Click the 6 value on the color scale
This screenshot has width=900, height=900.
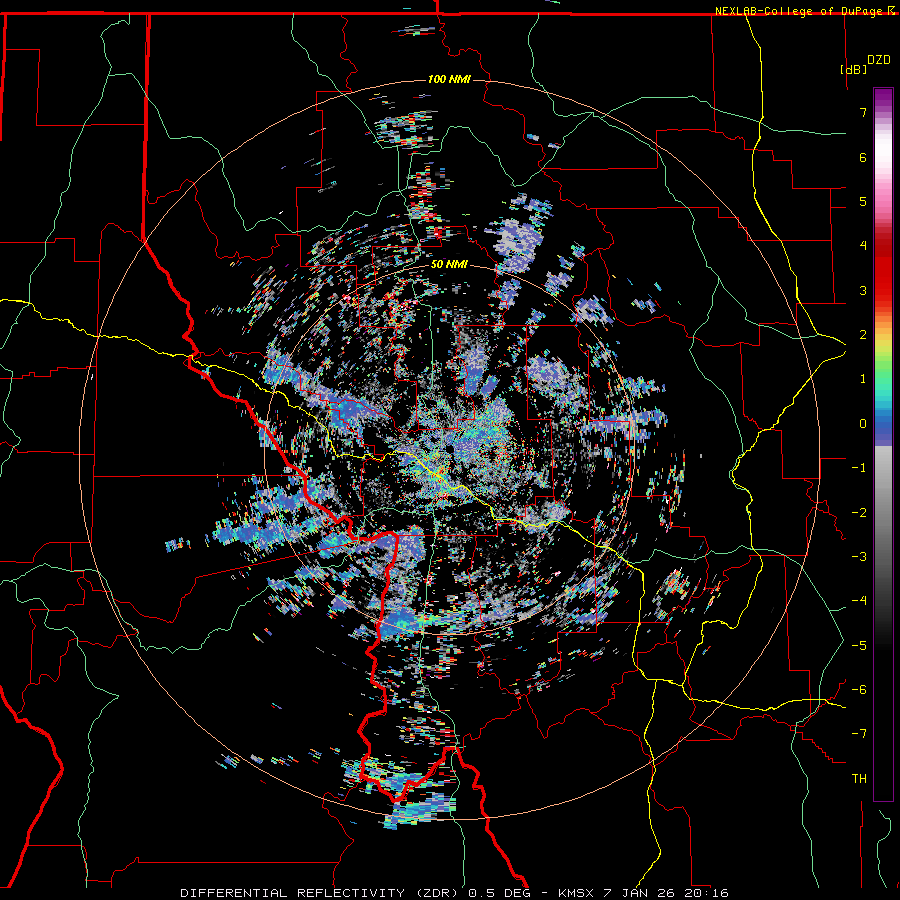click(x=863, y=157)
